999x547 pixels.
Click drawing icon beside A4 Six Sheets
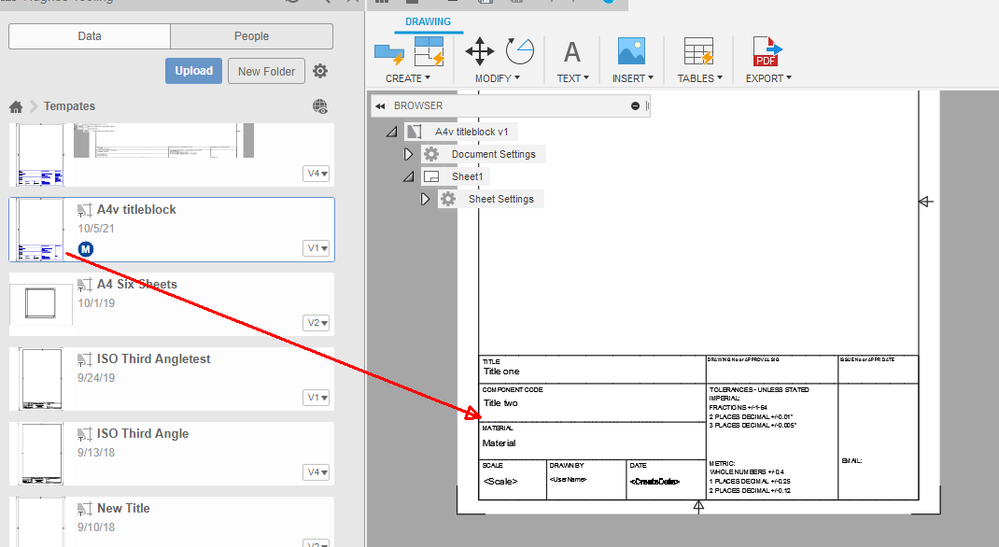point(85,285)
